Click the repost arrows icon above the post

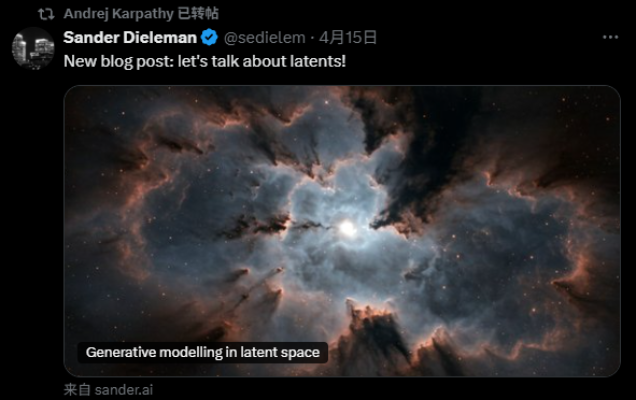[46, 14]
